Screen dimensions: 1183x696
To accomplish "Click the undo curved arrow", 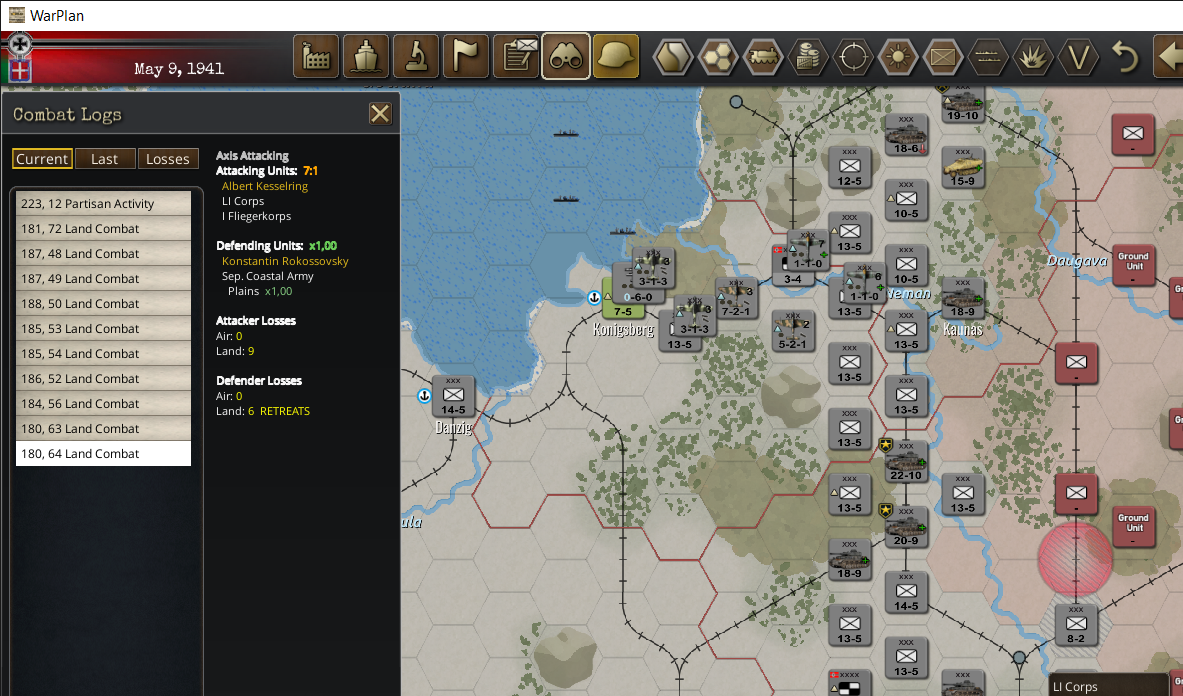I will (x=1124, y=57).
